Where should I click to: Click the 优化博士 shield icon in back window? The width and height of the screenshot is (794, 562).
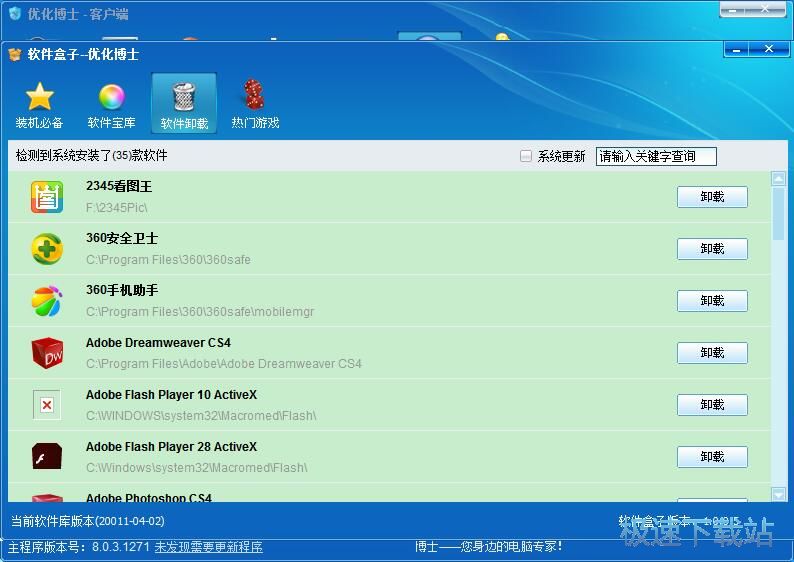pyautogui.click(x=15, y=14)
